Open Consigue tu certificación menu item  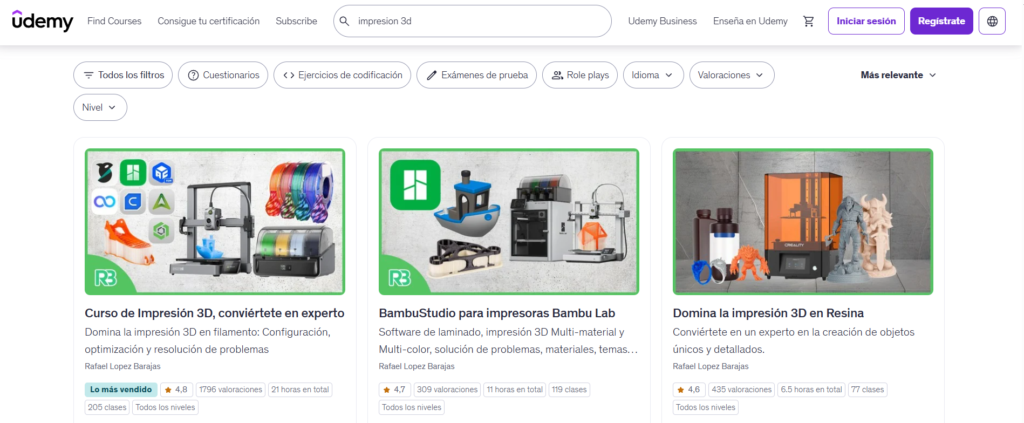(208, 21)
